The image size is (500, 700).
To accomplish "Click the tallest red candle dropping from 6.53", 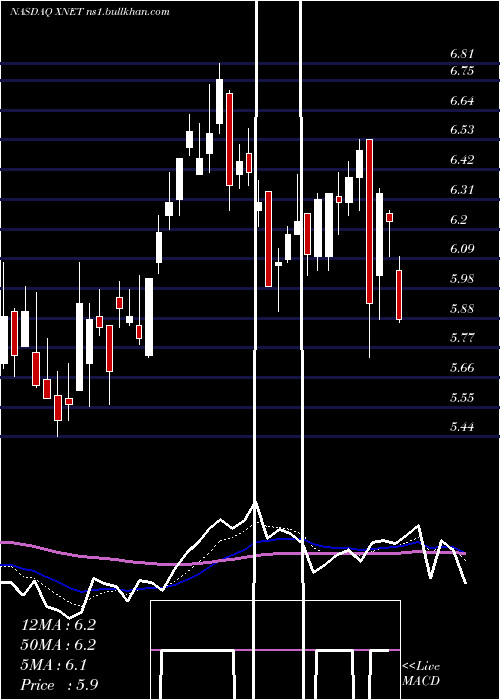I will click(x=369, y=221).
